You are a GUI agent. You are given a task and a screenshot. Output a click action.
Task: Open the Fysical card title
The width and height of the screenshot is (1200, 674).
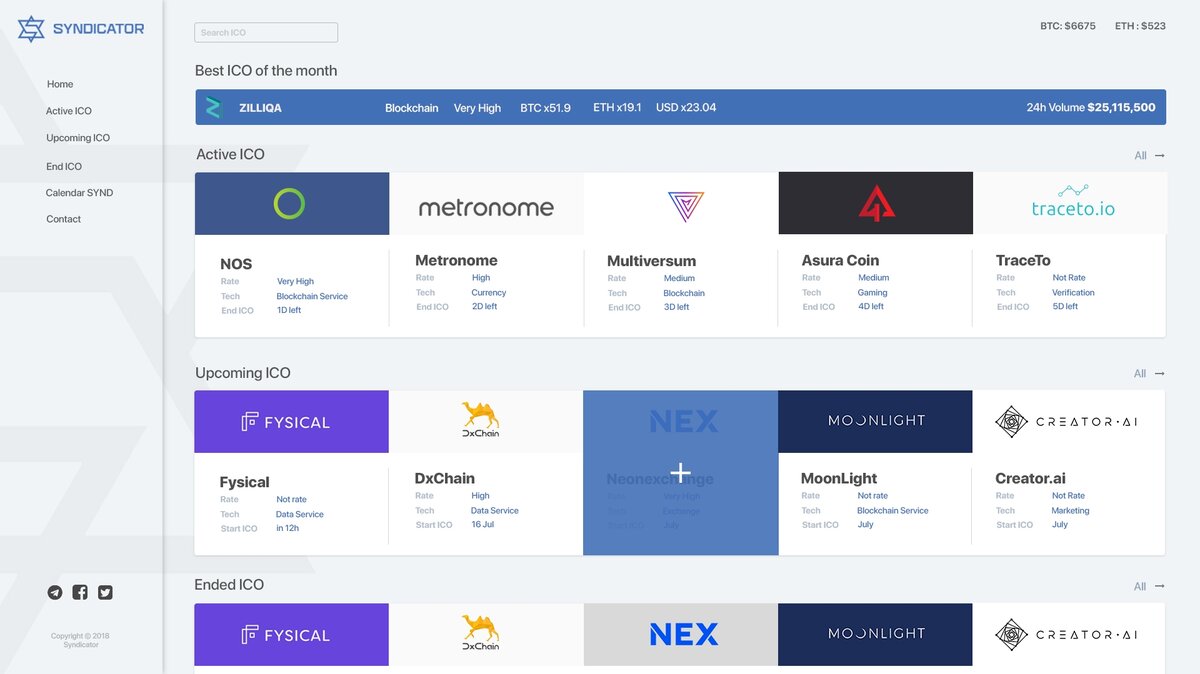pos(245,482)
